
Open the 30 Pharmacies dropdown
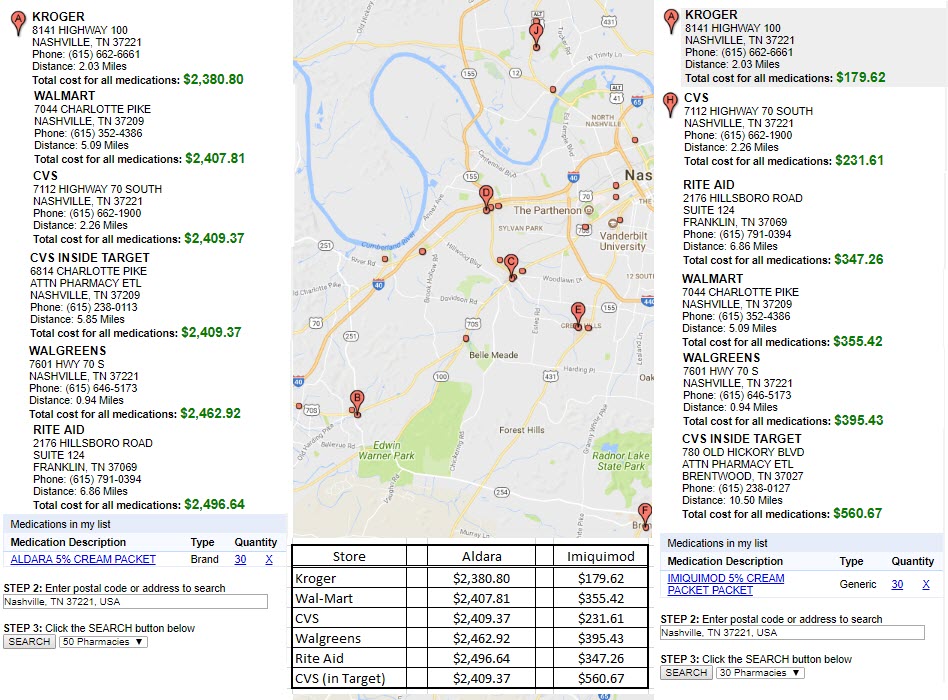tap(760, 672)
